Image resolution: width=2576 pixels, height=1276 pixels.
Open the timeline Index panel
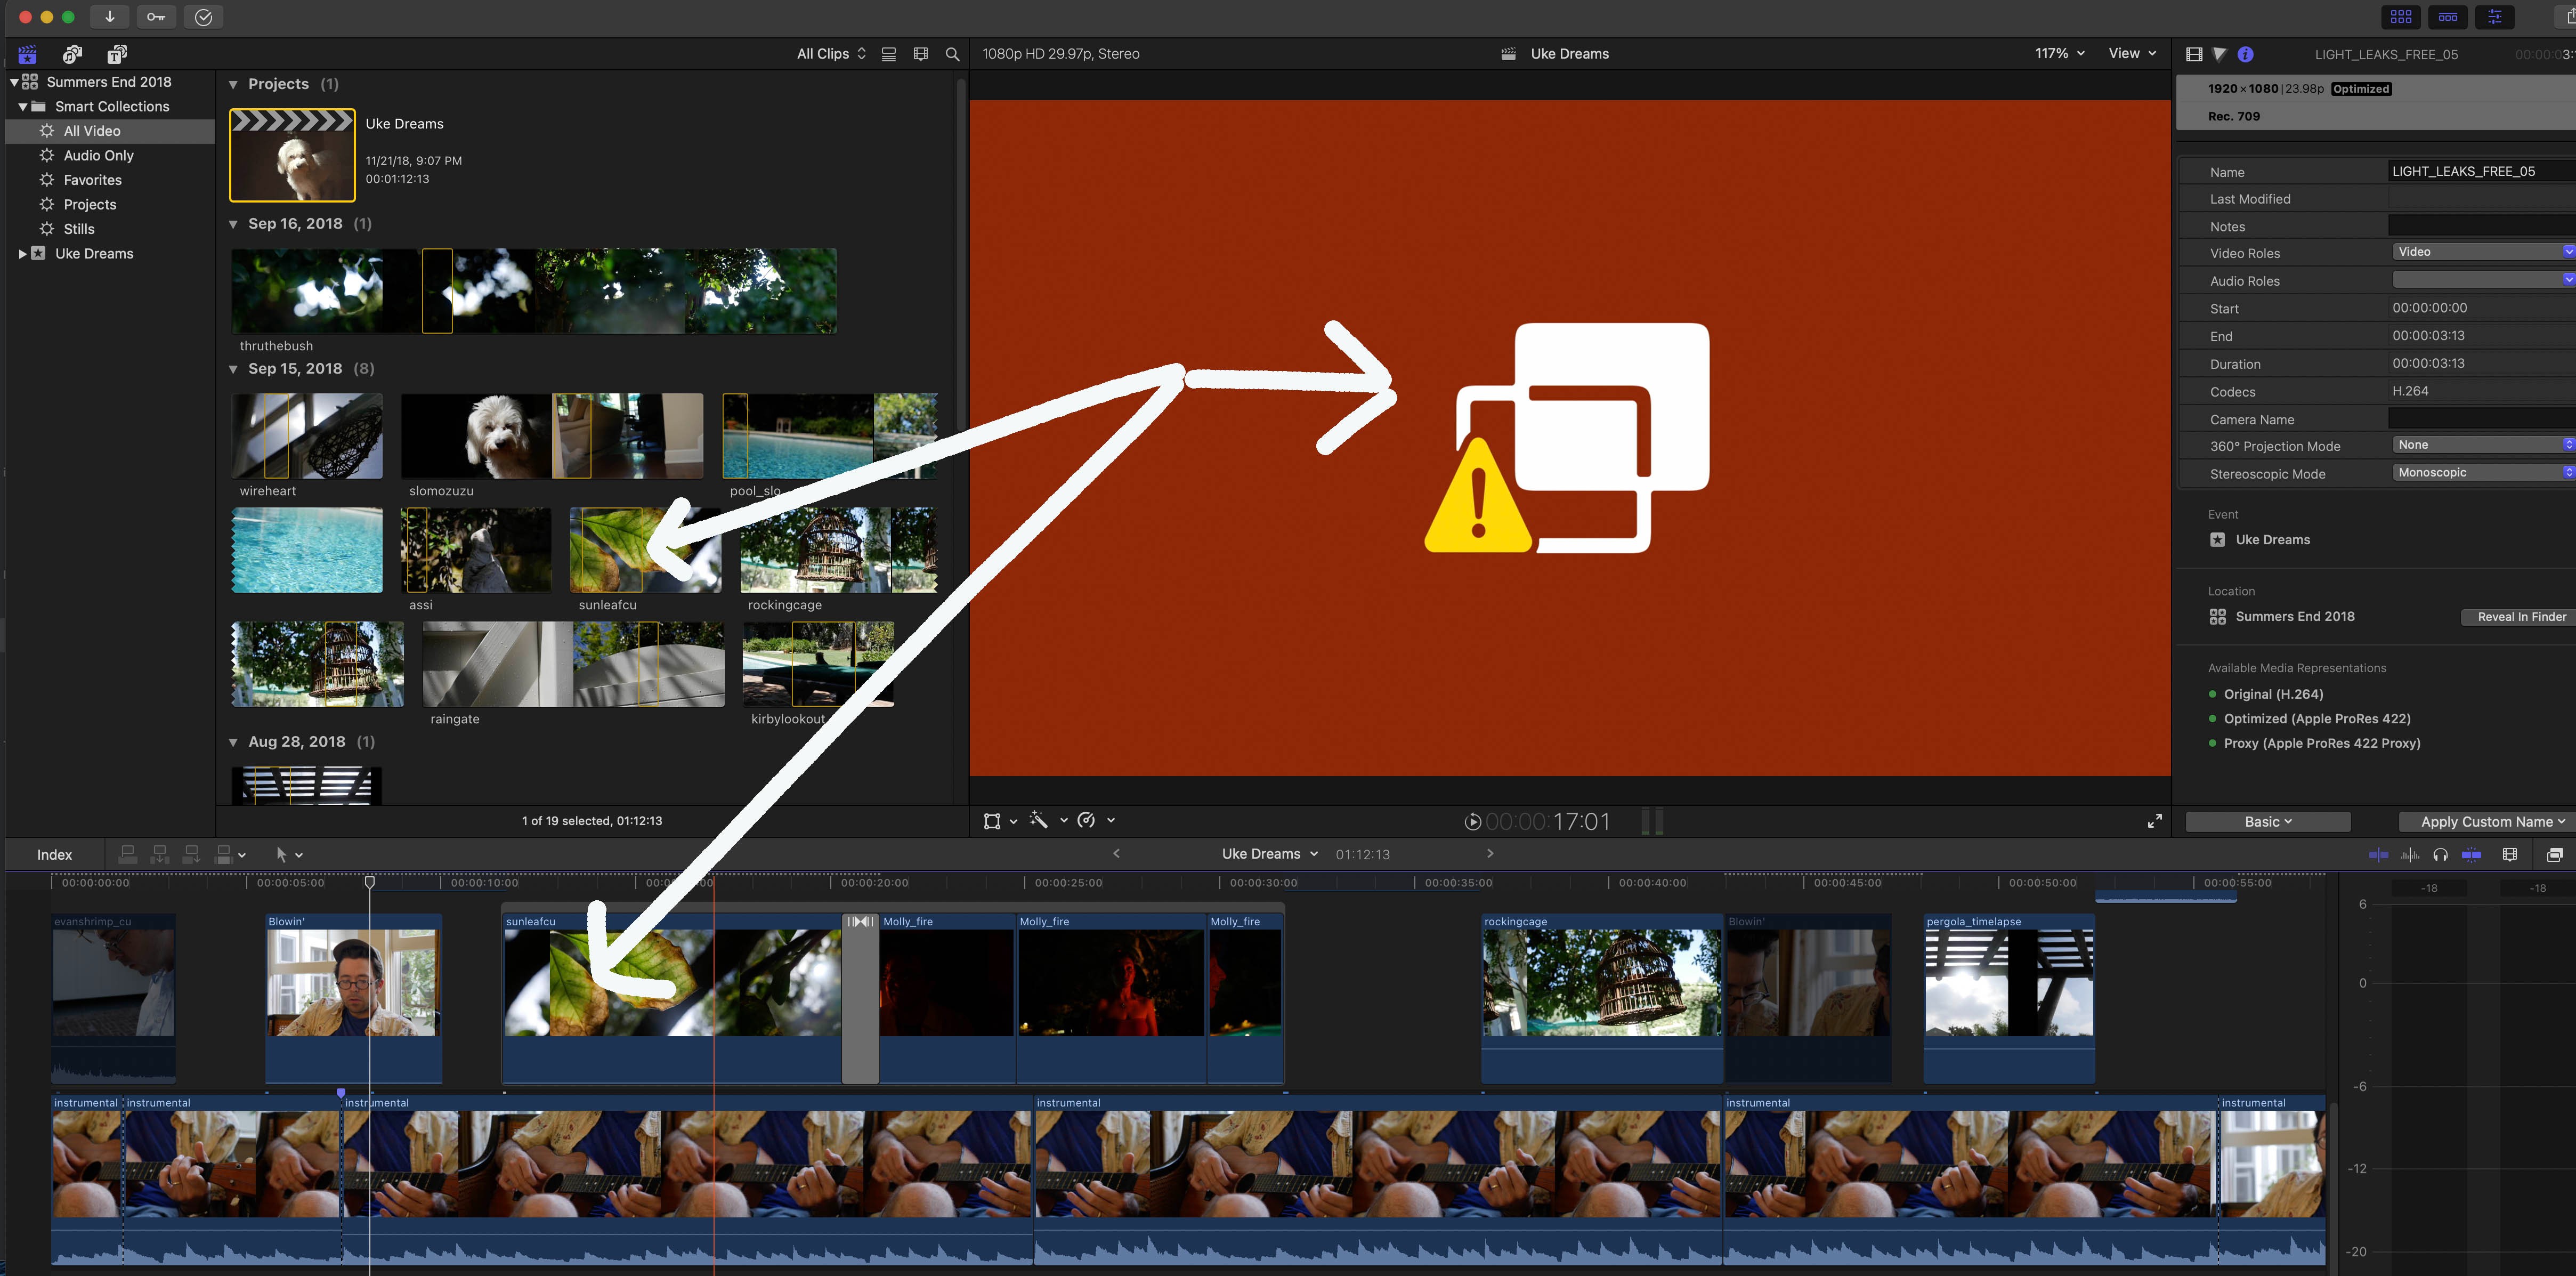[x=54, y=854]
